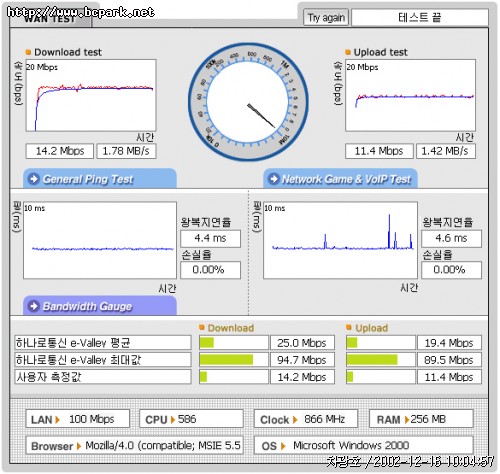Click the status field showing 테스트 끝
The height and width of the screenshot is (474, 500).
click(420, 17)
